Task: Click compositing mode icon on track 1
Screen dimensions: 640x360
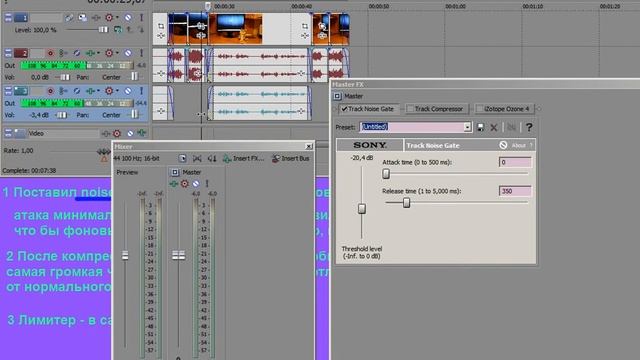Action: (x=117, y=29)
